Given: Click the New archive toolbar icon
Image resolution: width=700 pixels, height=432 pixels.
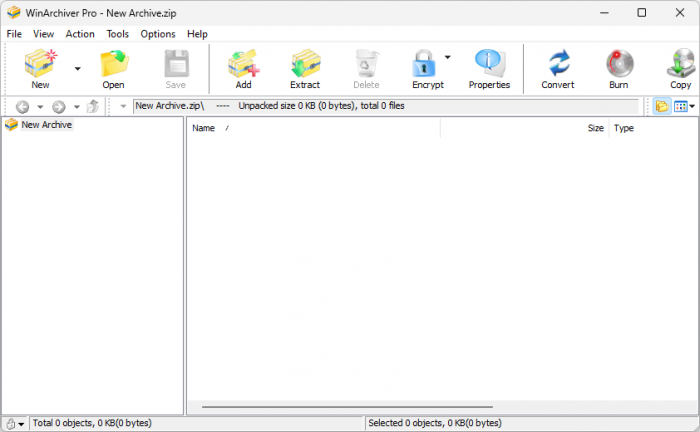Looking at the screenshot, I should (40, 66).
